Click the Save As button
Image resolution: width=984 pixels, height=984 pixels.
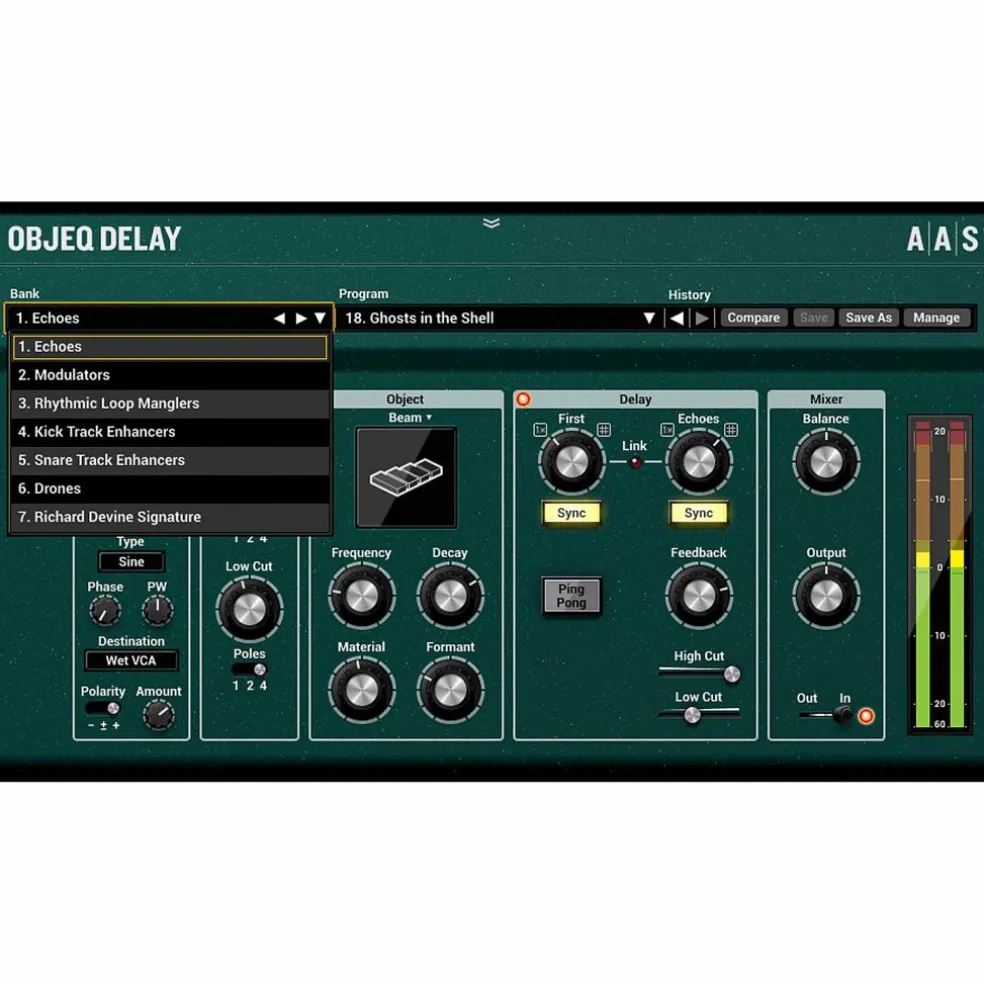pos(869,318)
